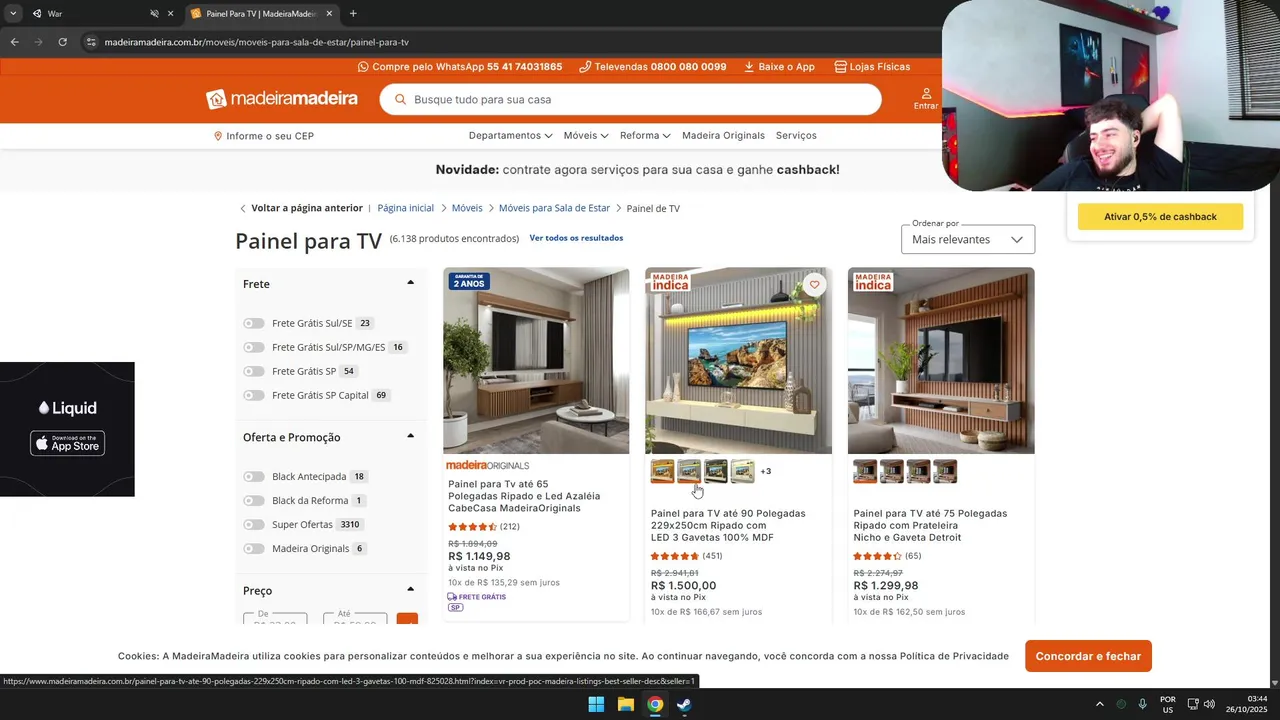Select fourth color variant of 90 Polegadas panel
Viewport: 1280px width, 720px height.
click(742, 471)
